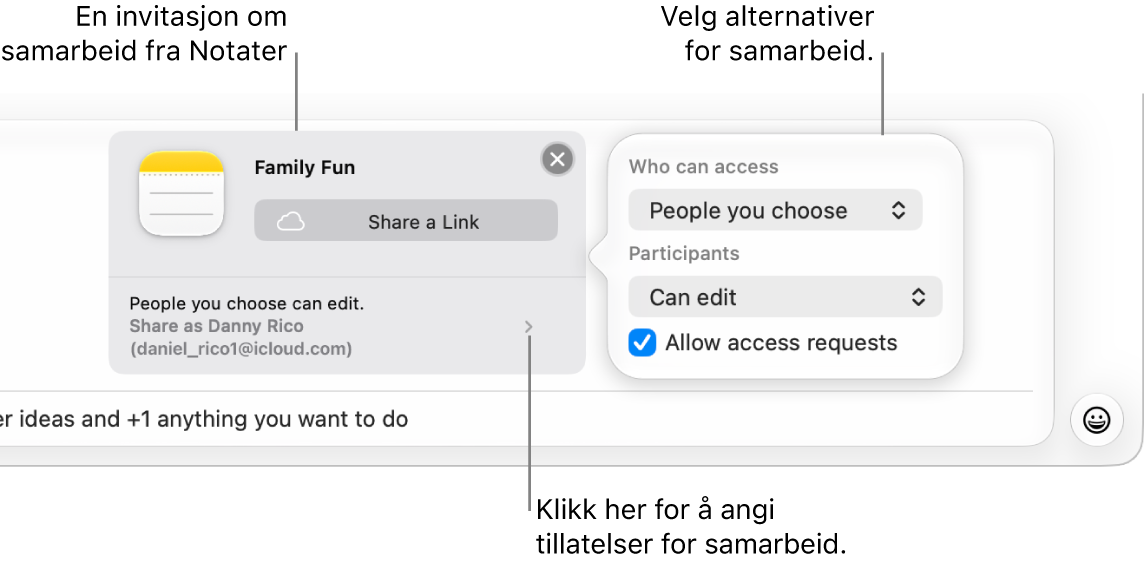Click the Participants section label
Viewport: 1144px width, 564px height.
tap(684, 254)
